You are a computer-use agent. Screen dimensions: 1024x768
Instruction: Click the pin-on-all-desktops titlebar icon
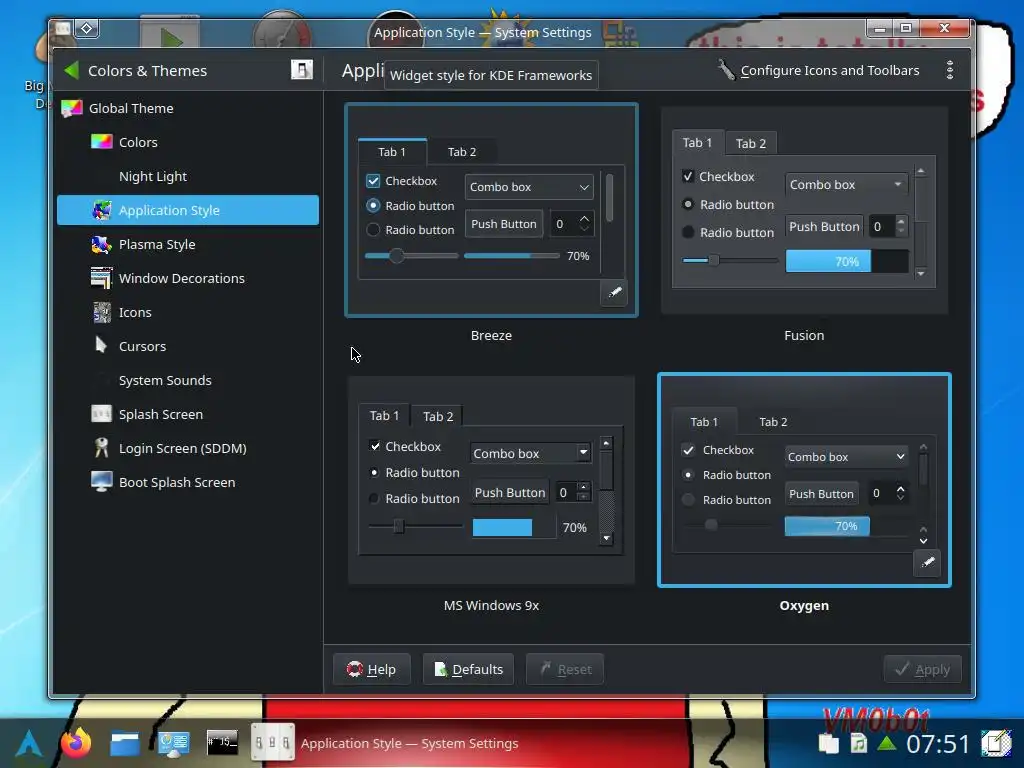(x=87, y=28)
